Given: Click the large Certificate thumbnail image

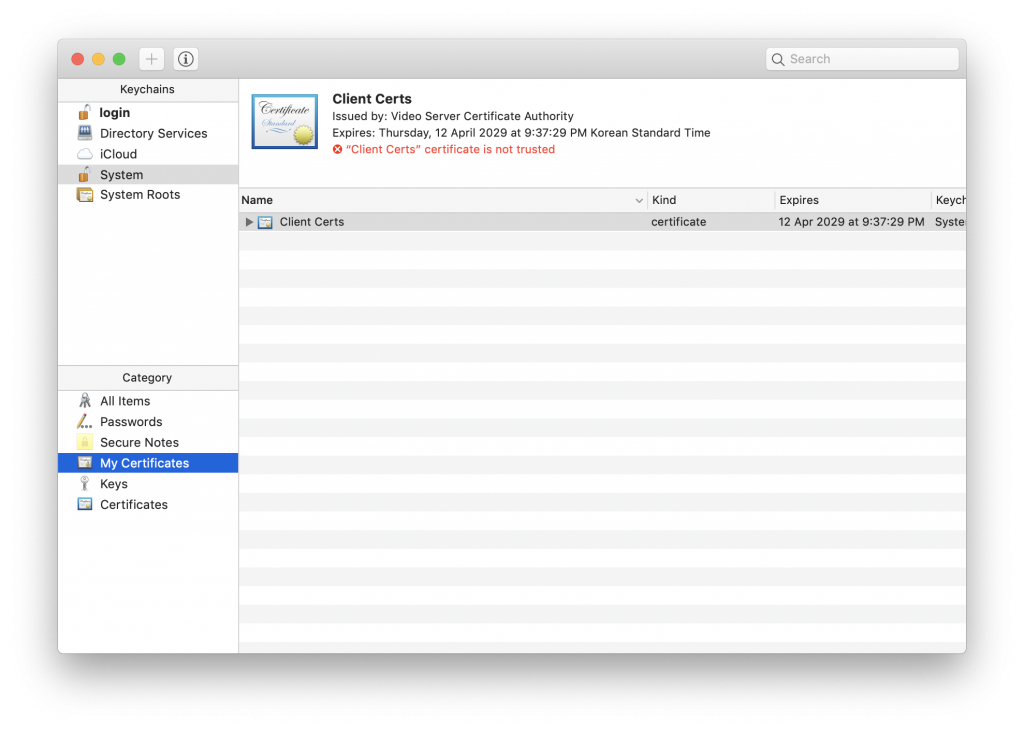Looking at the screenshot, I should coord(285,121).
